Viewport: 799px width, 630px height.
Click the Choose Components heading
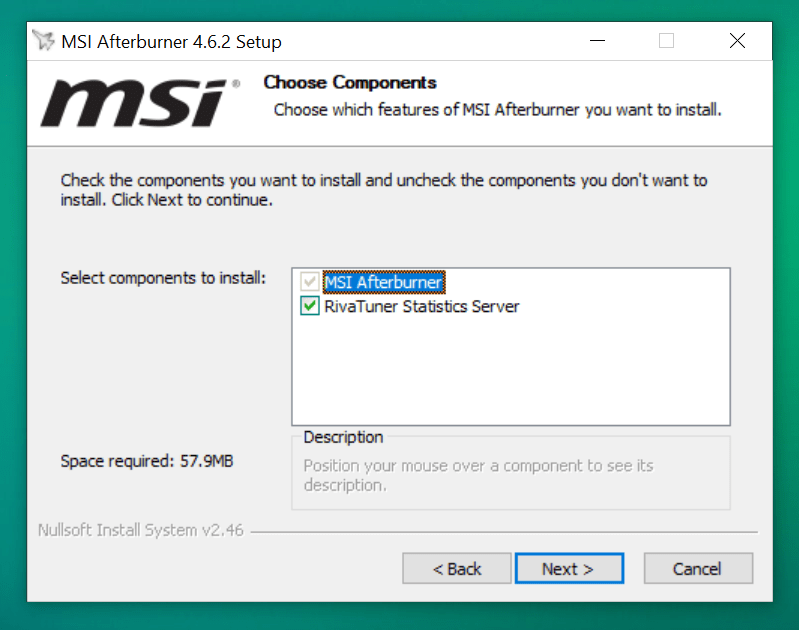[350, 83]
